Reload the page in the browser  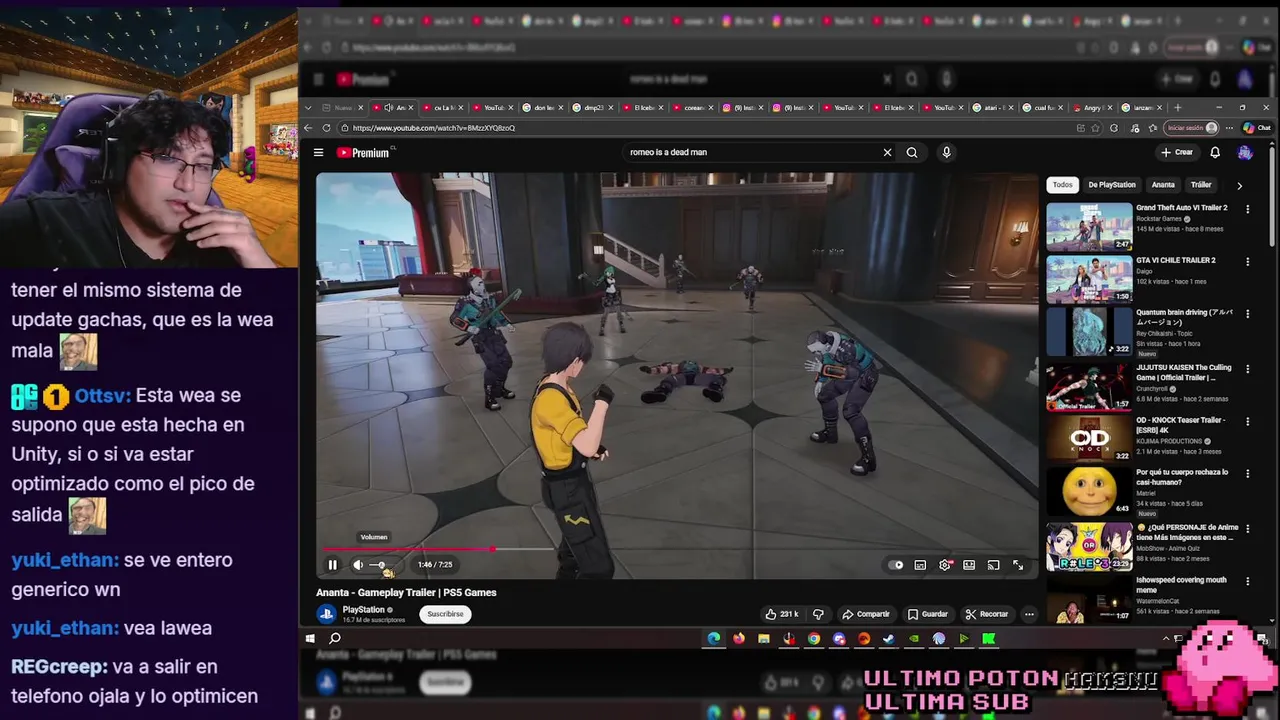[326, 128]
